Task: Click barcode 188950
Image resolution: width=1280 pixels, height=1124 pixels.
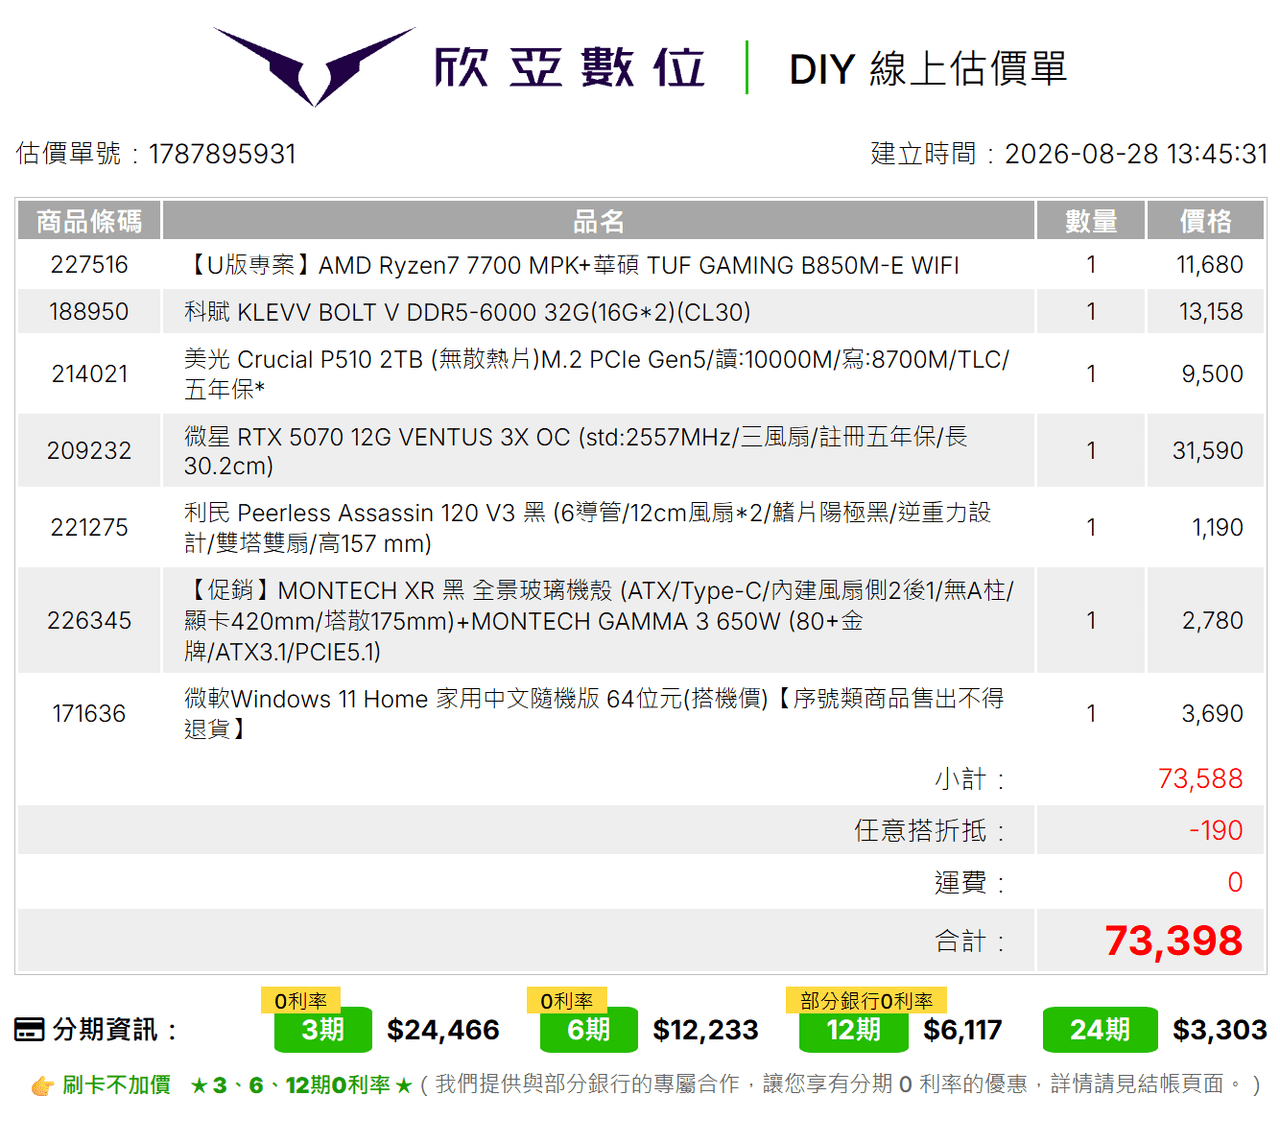Action: [89, 312]
